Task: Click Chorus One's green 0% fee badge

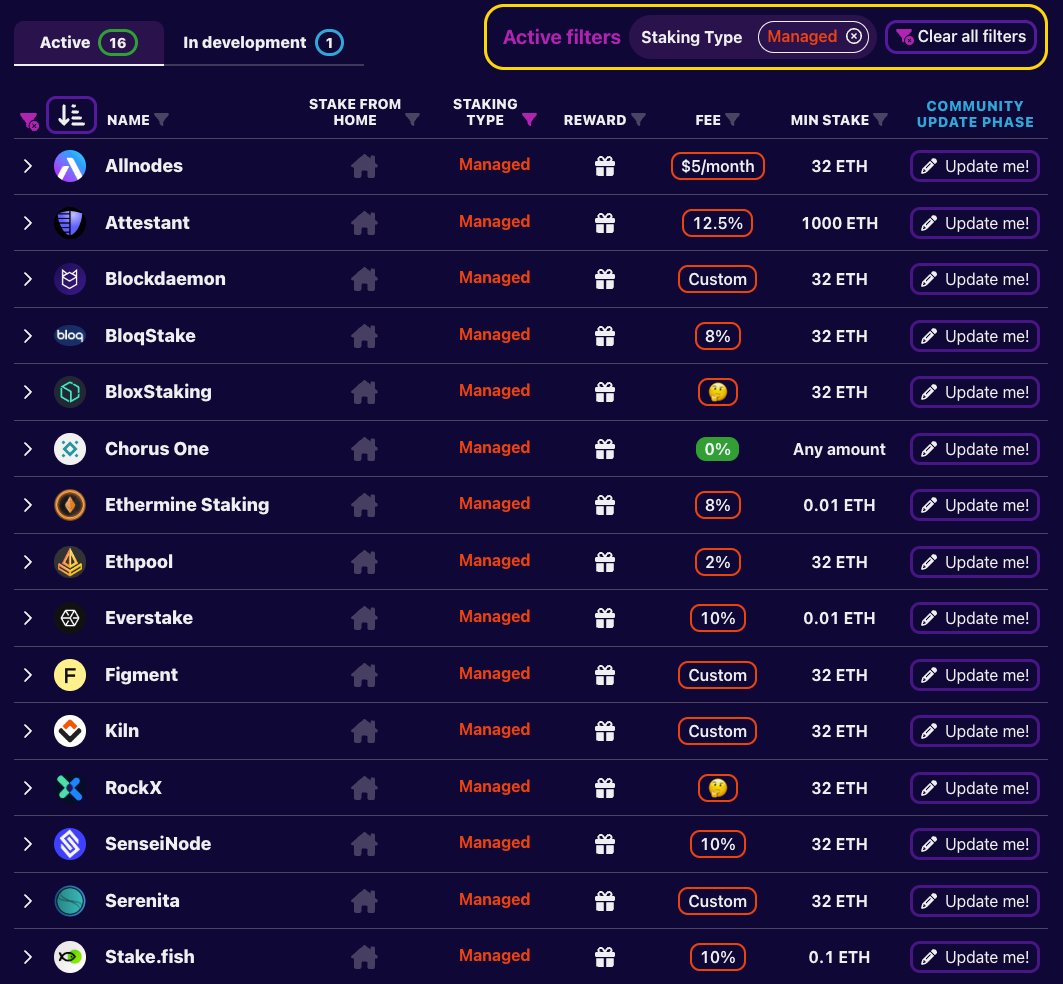Action: pyautogui.click(x=717, y=449)
